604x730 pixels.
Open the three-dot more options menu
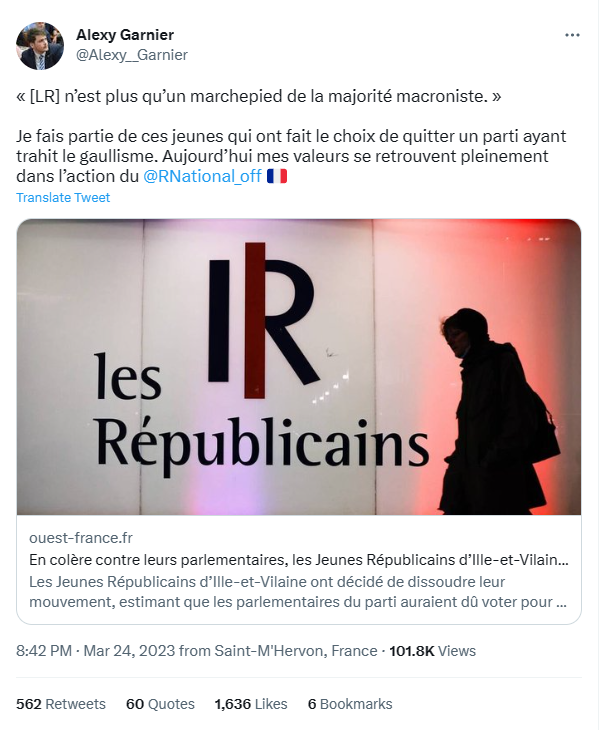pyautogui.click(x=572, y=35)
